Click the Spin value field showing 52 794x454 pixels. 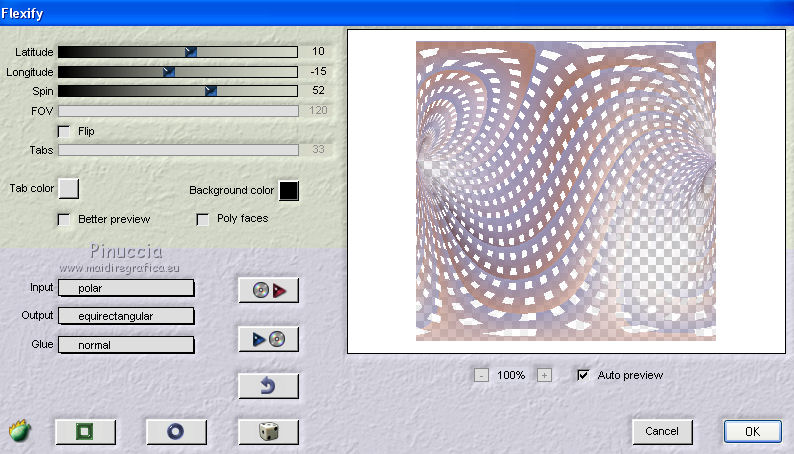pyautogui.click(x=318, y=90)
